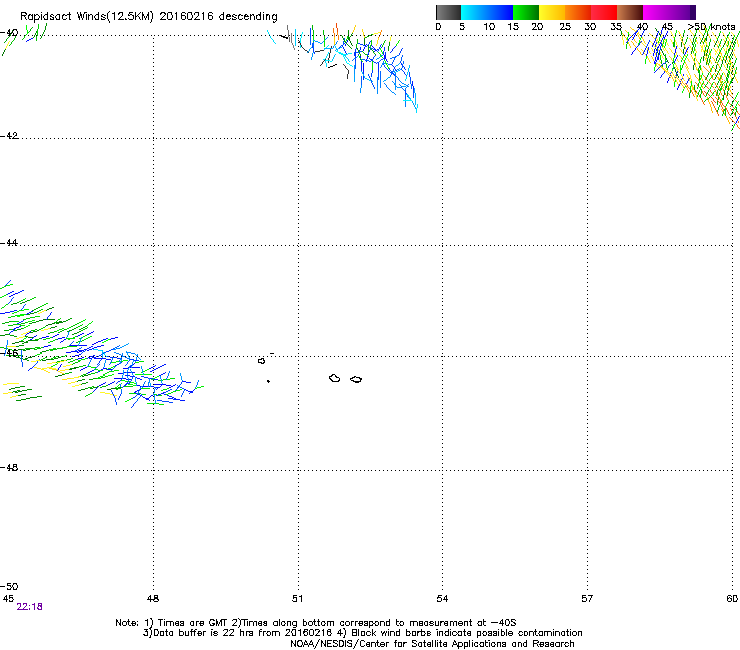
Task: Click the title 'Rapidsact Winds(12.5KM) 20160216 descending'
Action: [x=149, y=16]
